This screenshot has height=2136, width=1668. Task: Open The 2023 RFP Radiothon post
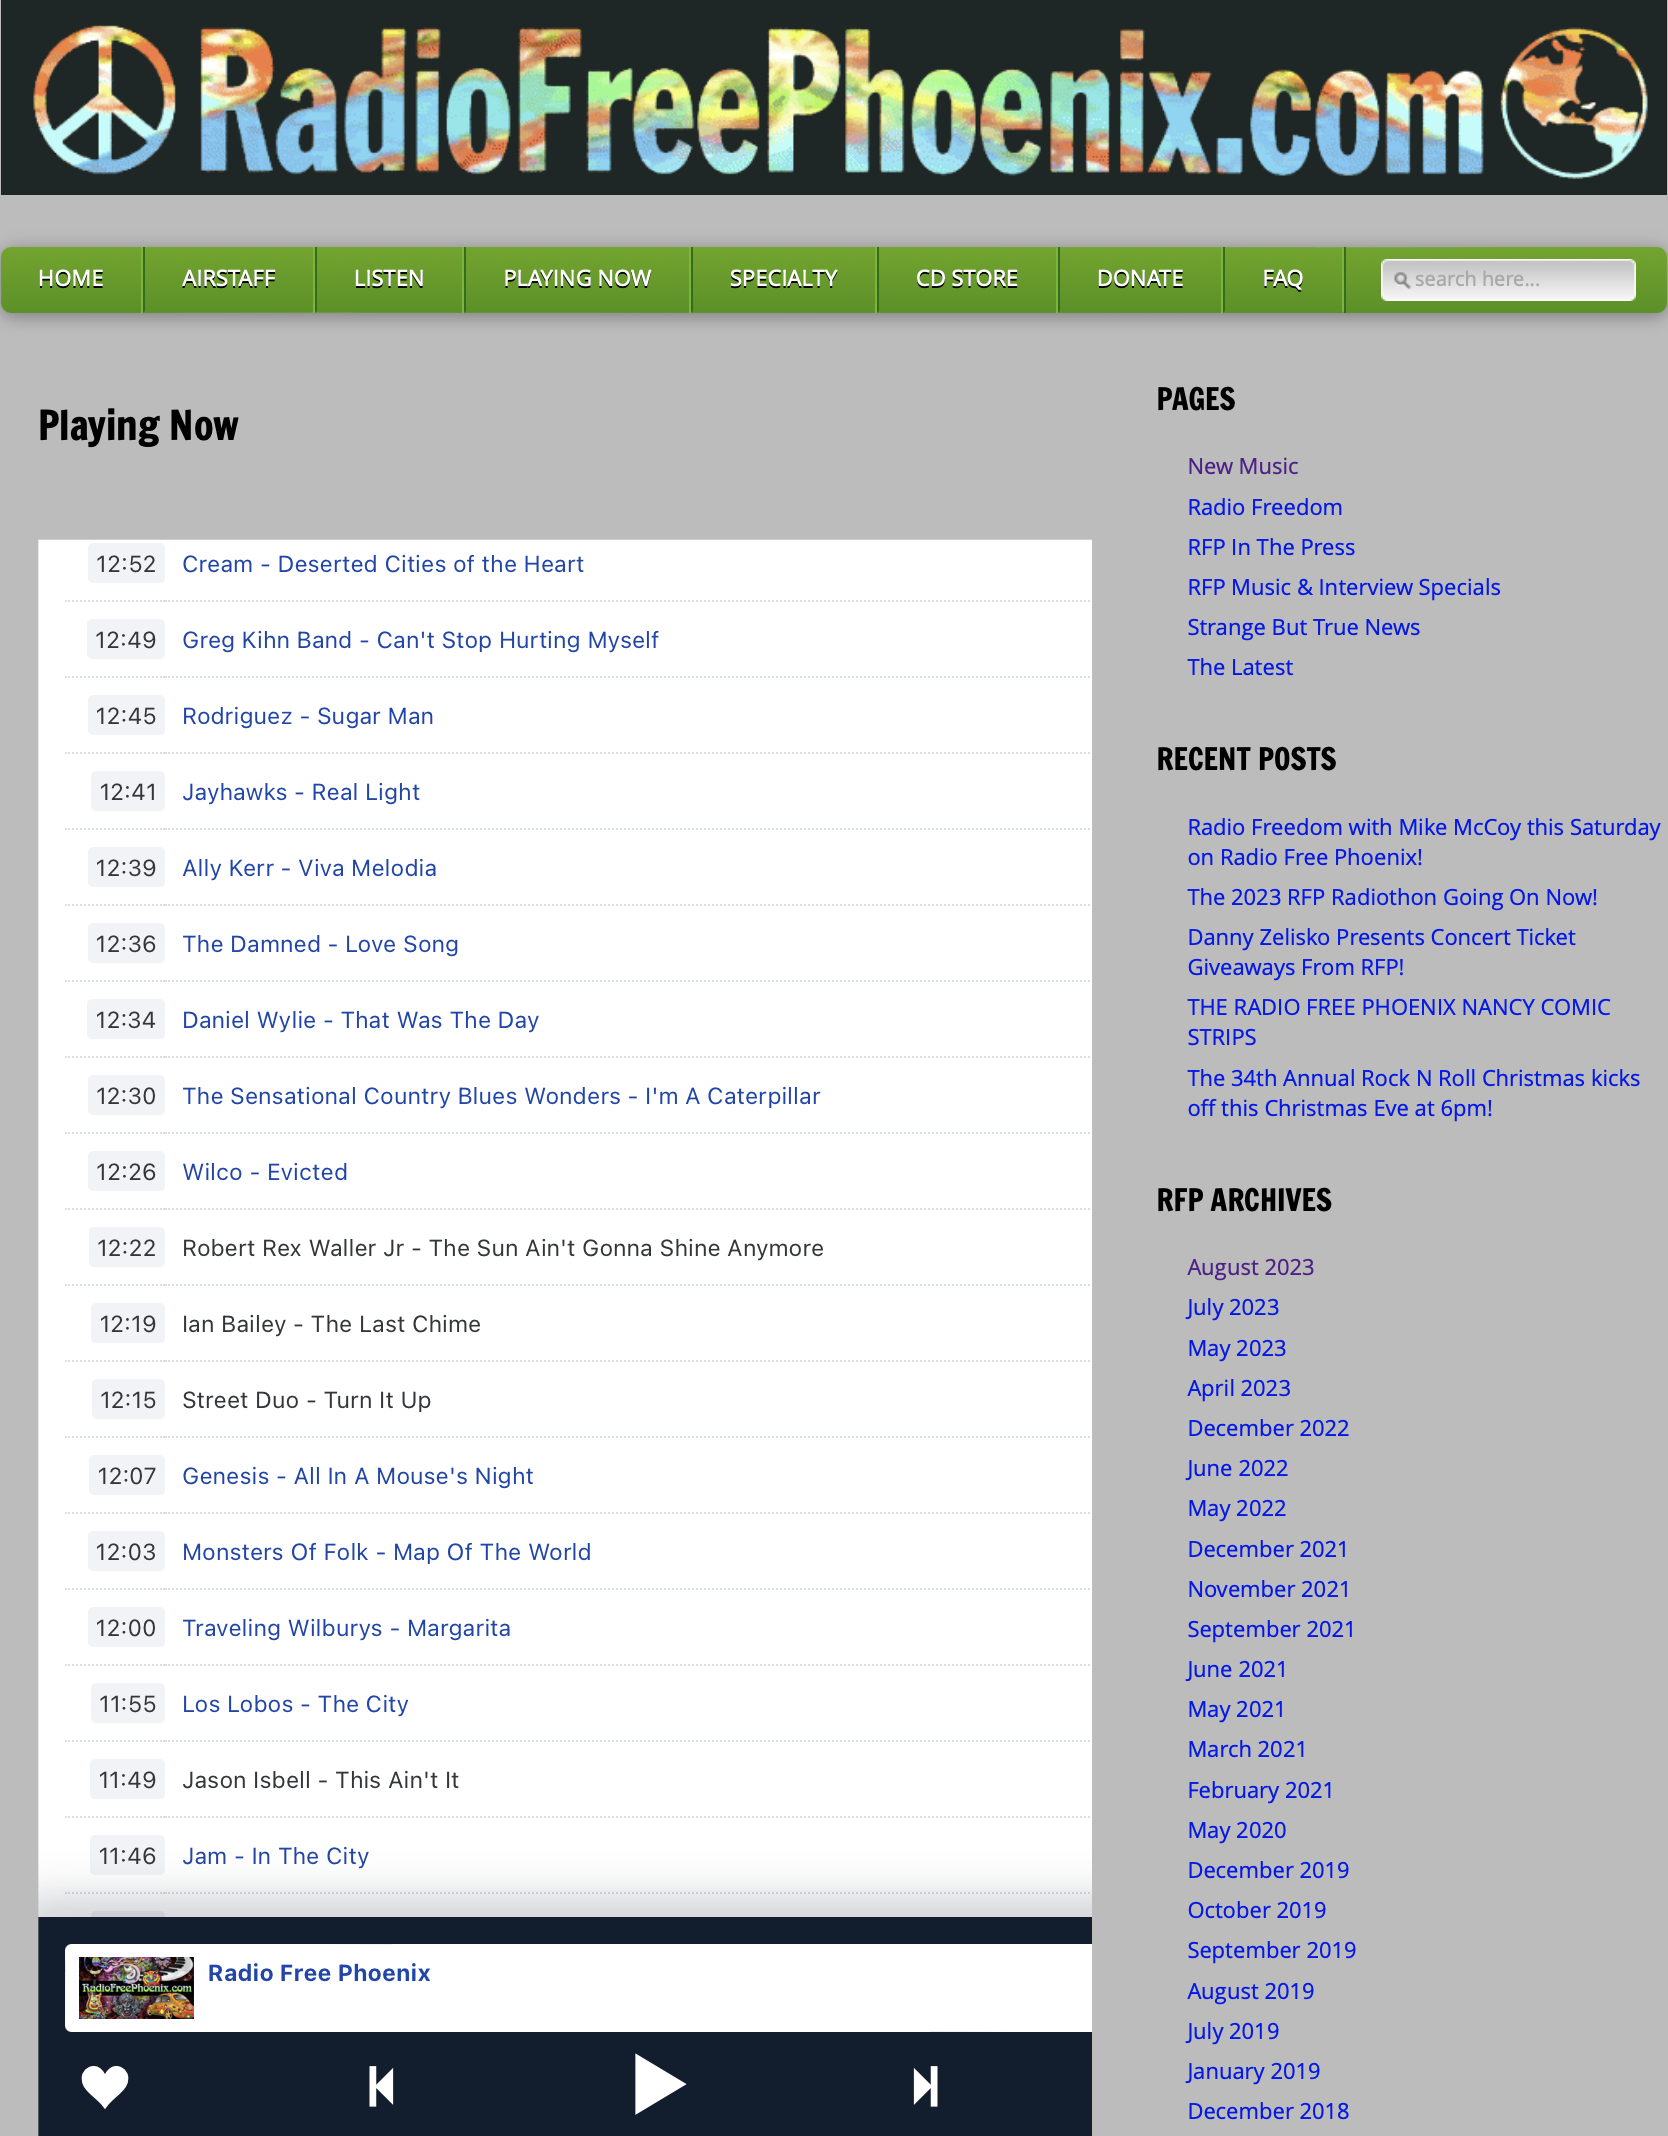1392,897
